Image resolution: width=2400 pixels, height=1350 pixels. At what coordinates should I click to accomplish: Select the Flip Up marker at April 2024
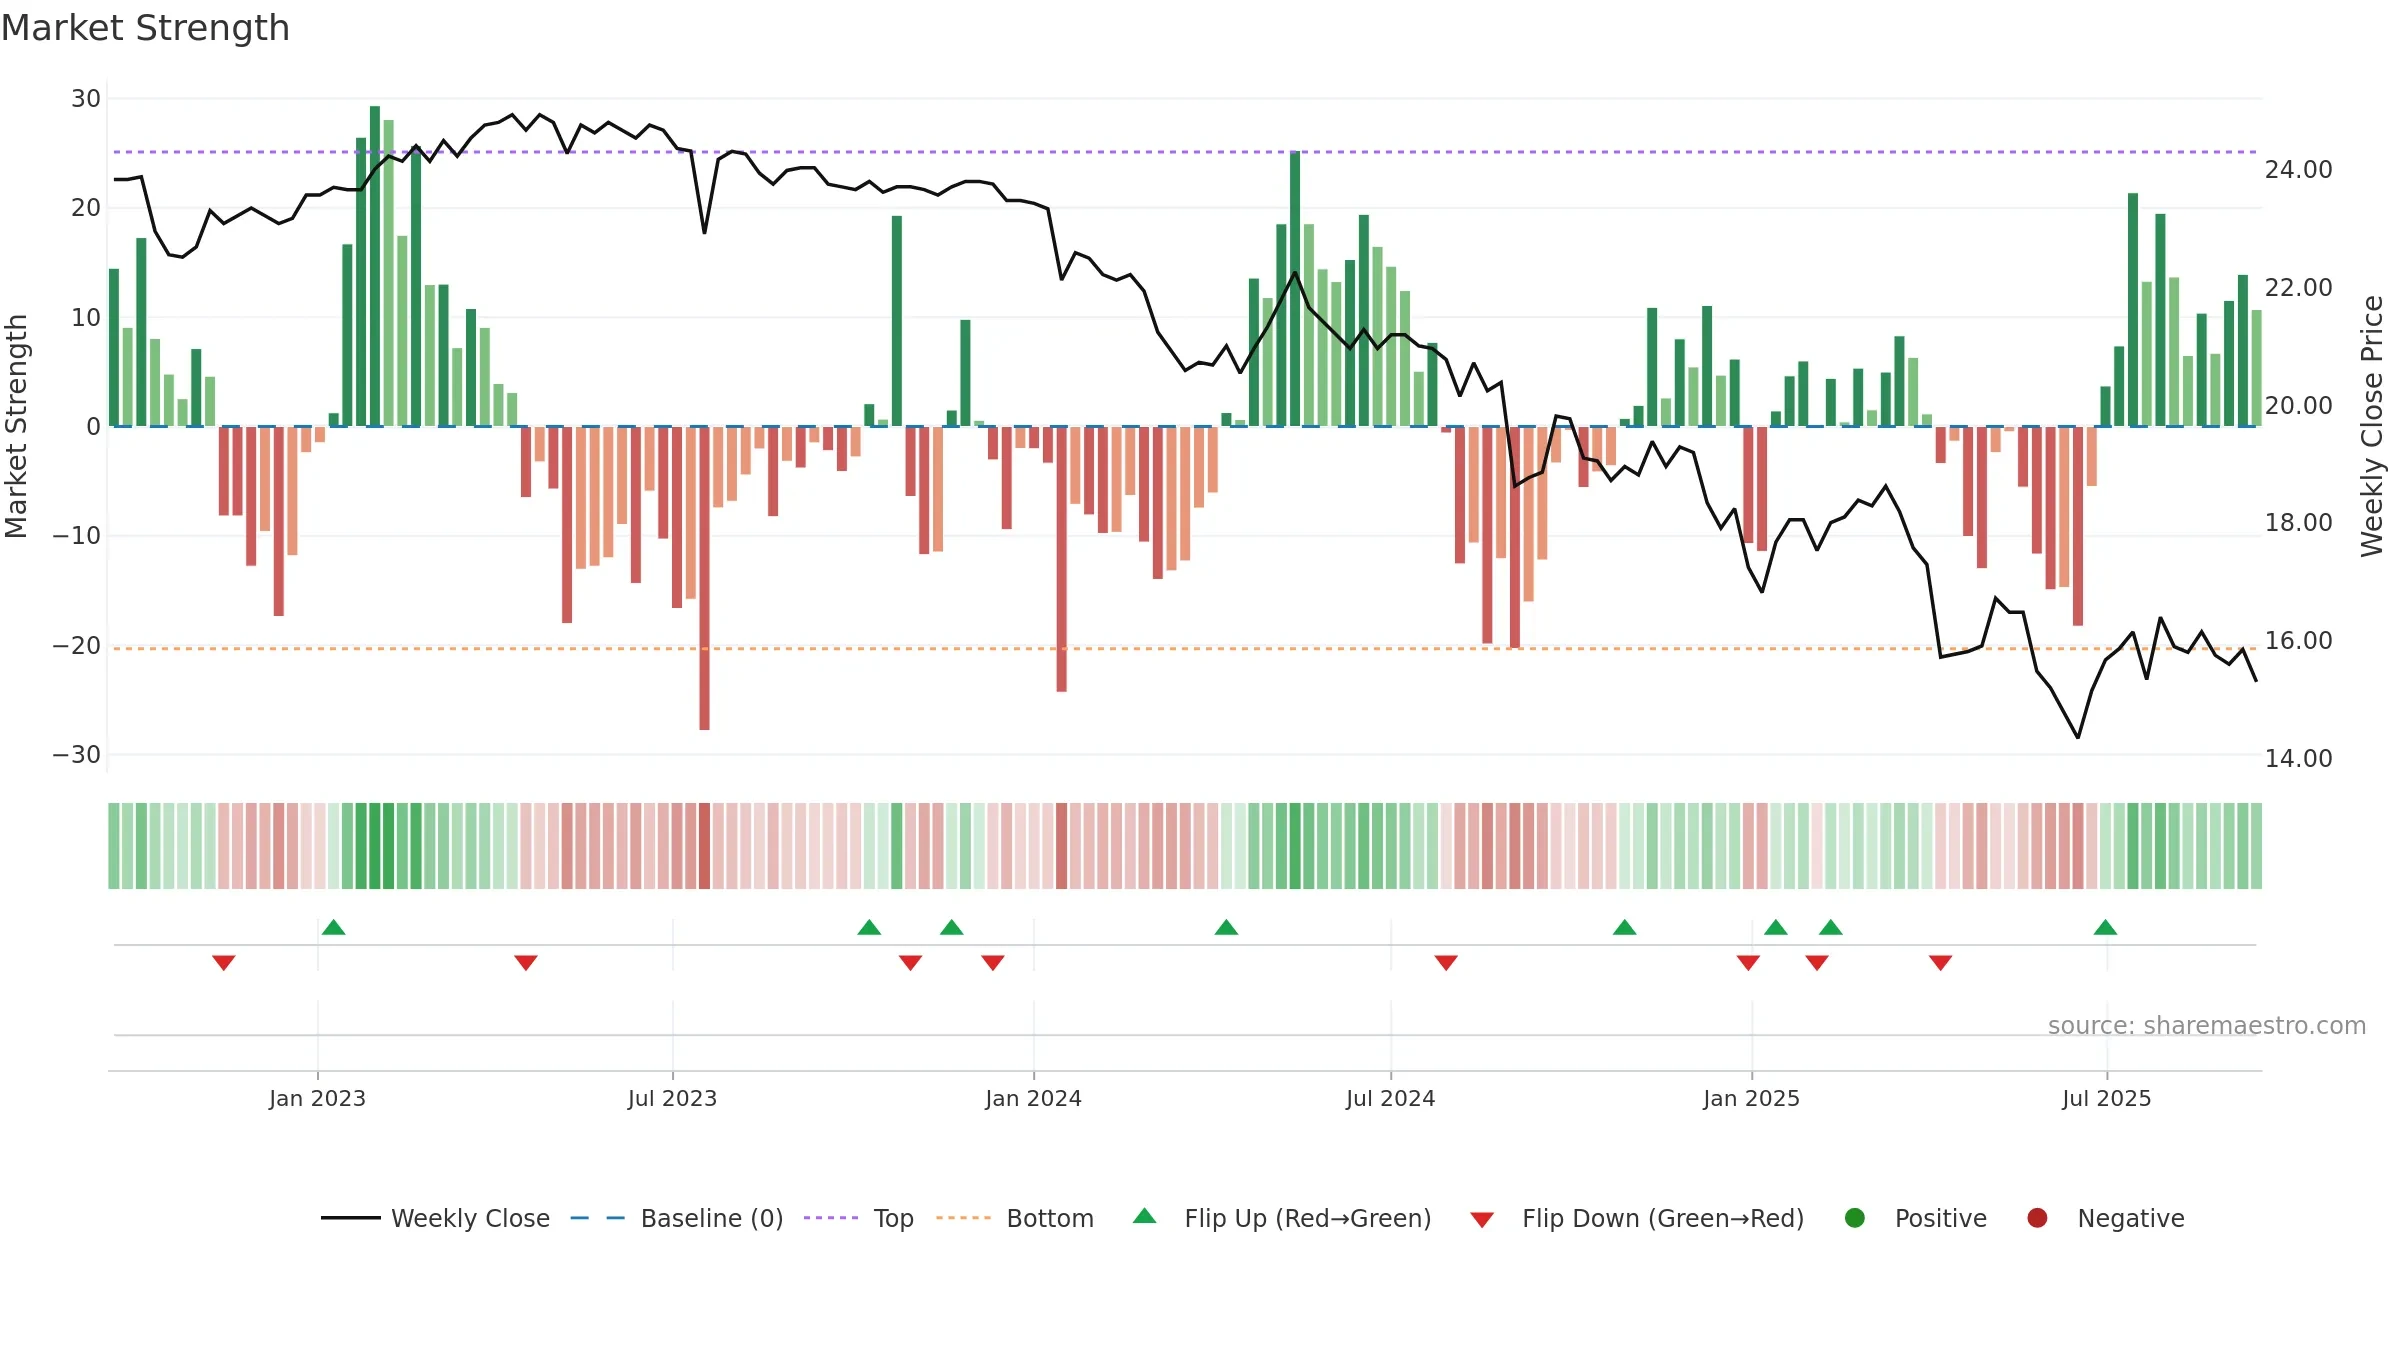click(x=1226, y=927)
